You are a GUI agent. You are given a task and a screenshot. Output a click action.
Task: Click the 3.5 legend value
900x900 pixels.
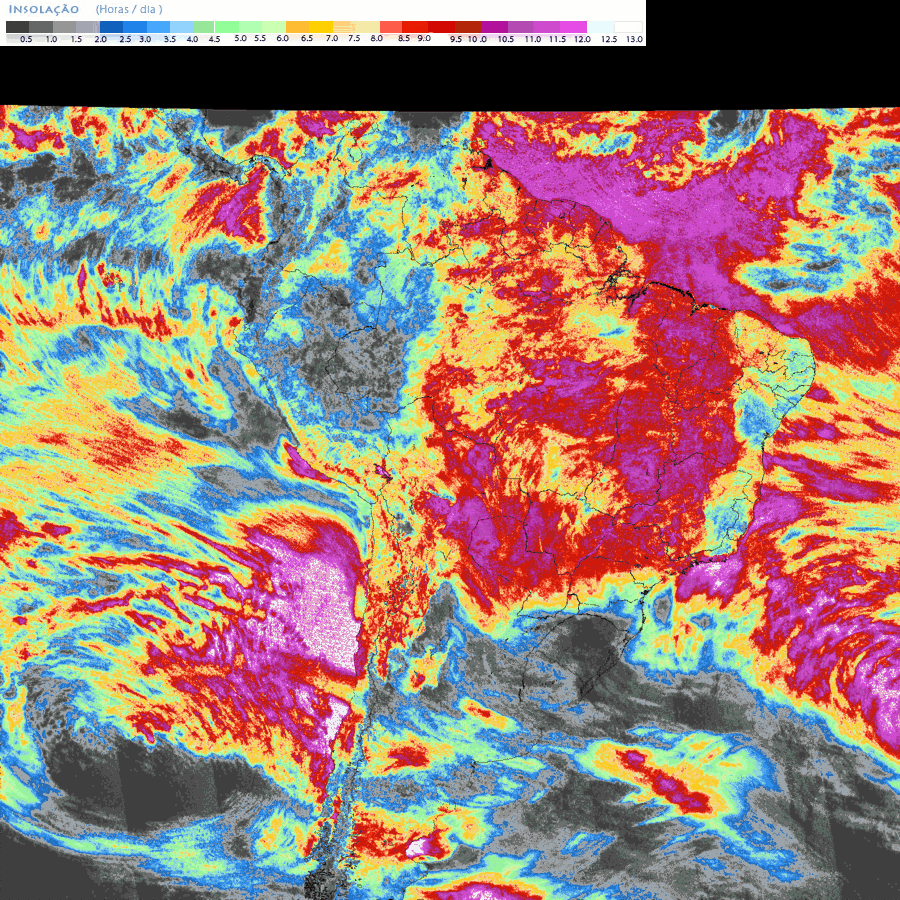point(170,39)
